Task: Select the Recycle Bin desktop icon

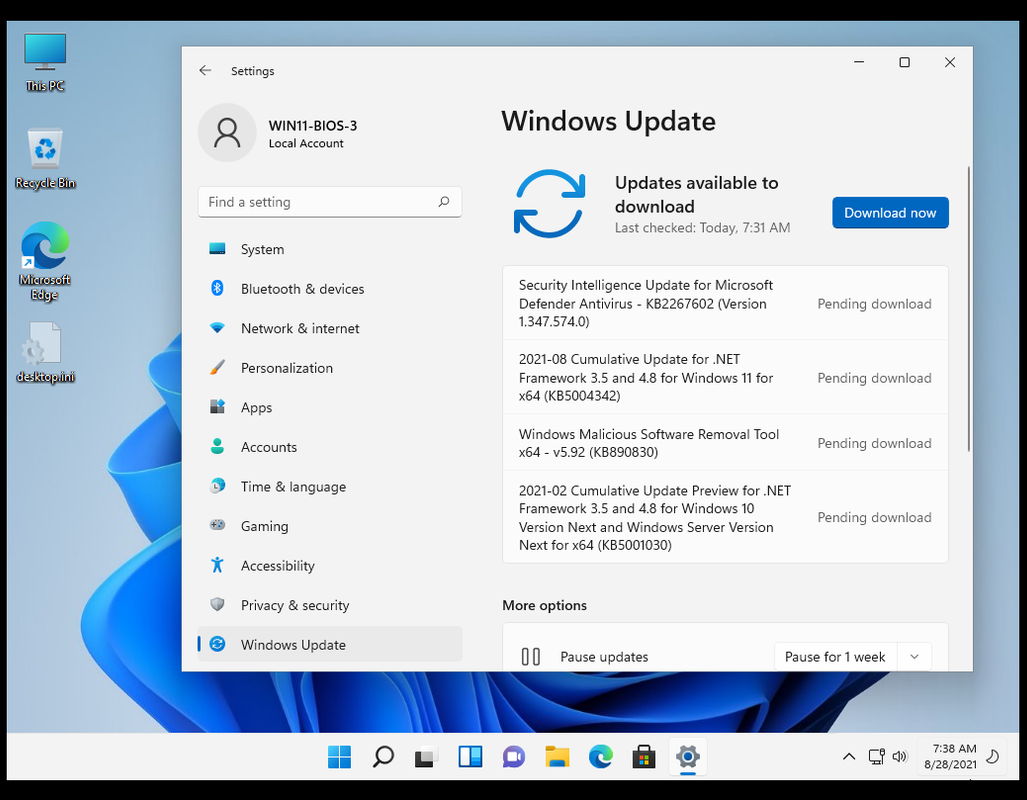Action: click(x=45, y=159)
